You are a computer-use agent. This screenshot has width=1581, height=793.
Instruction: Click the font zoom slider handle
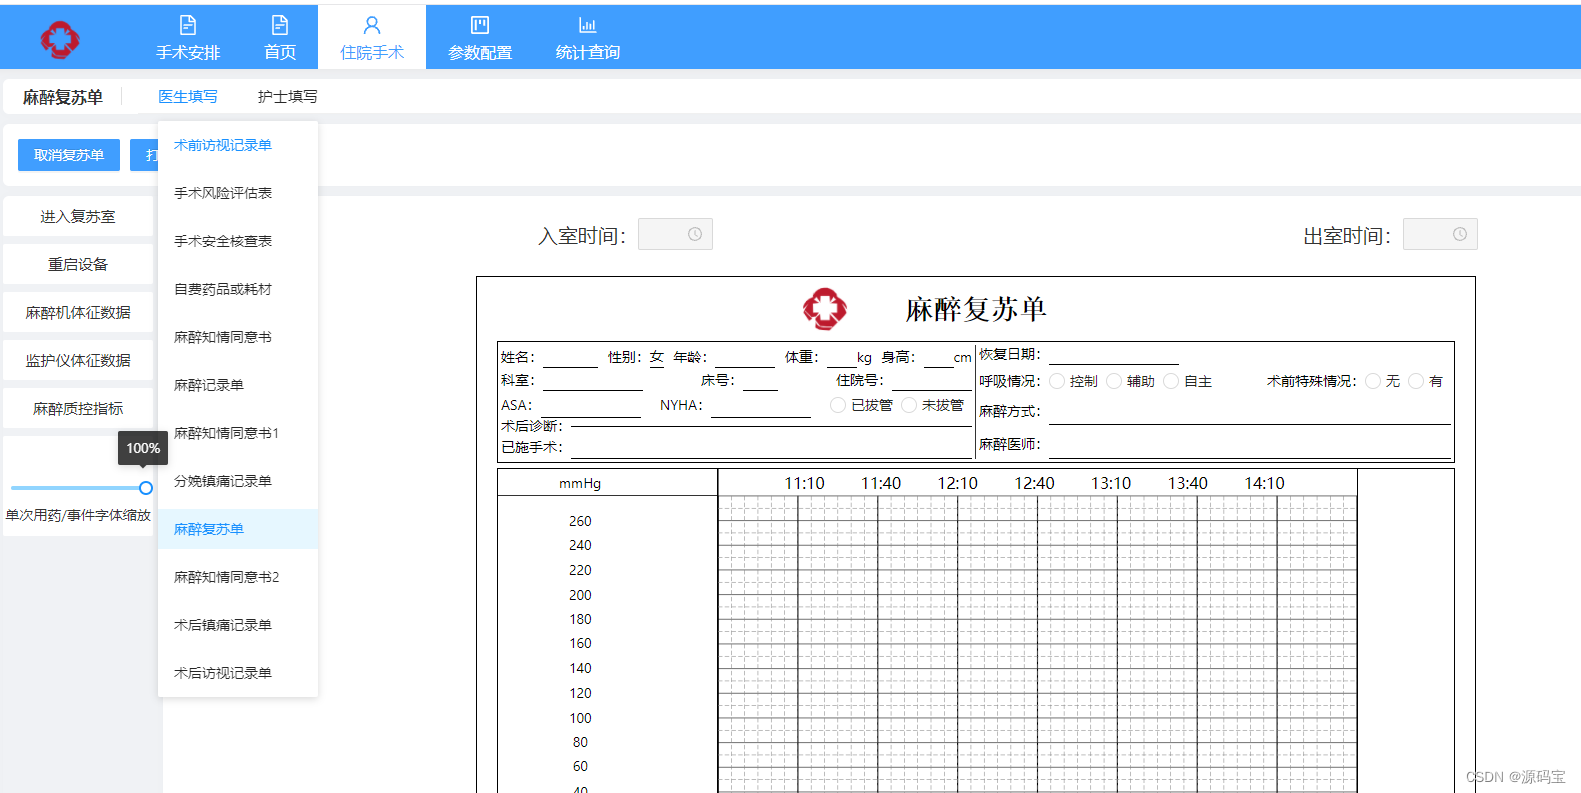tap(146, 488)
